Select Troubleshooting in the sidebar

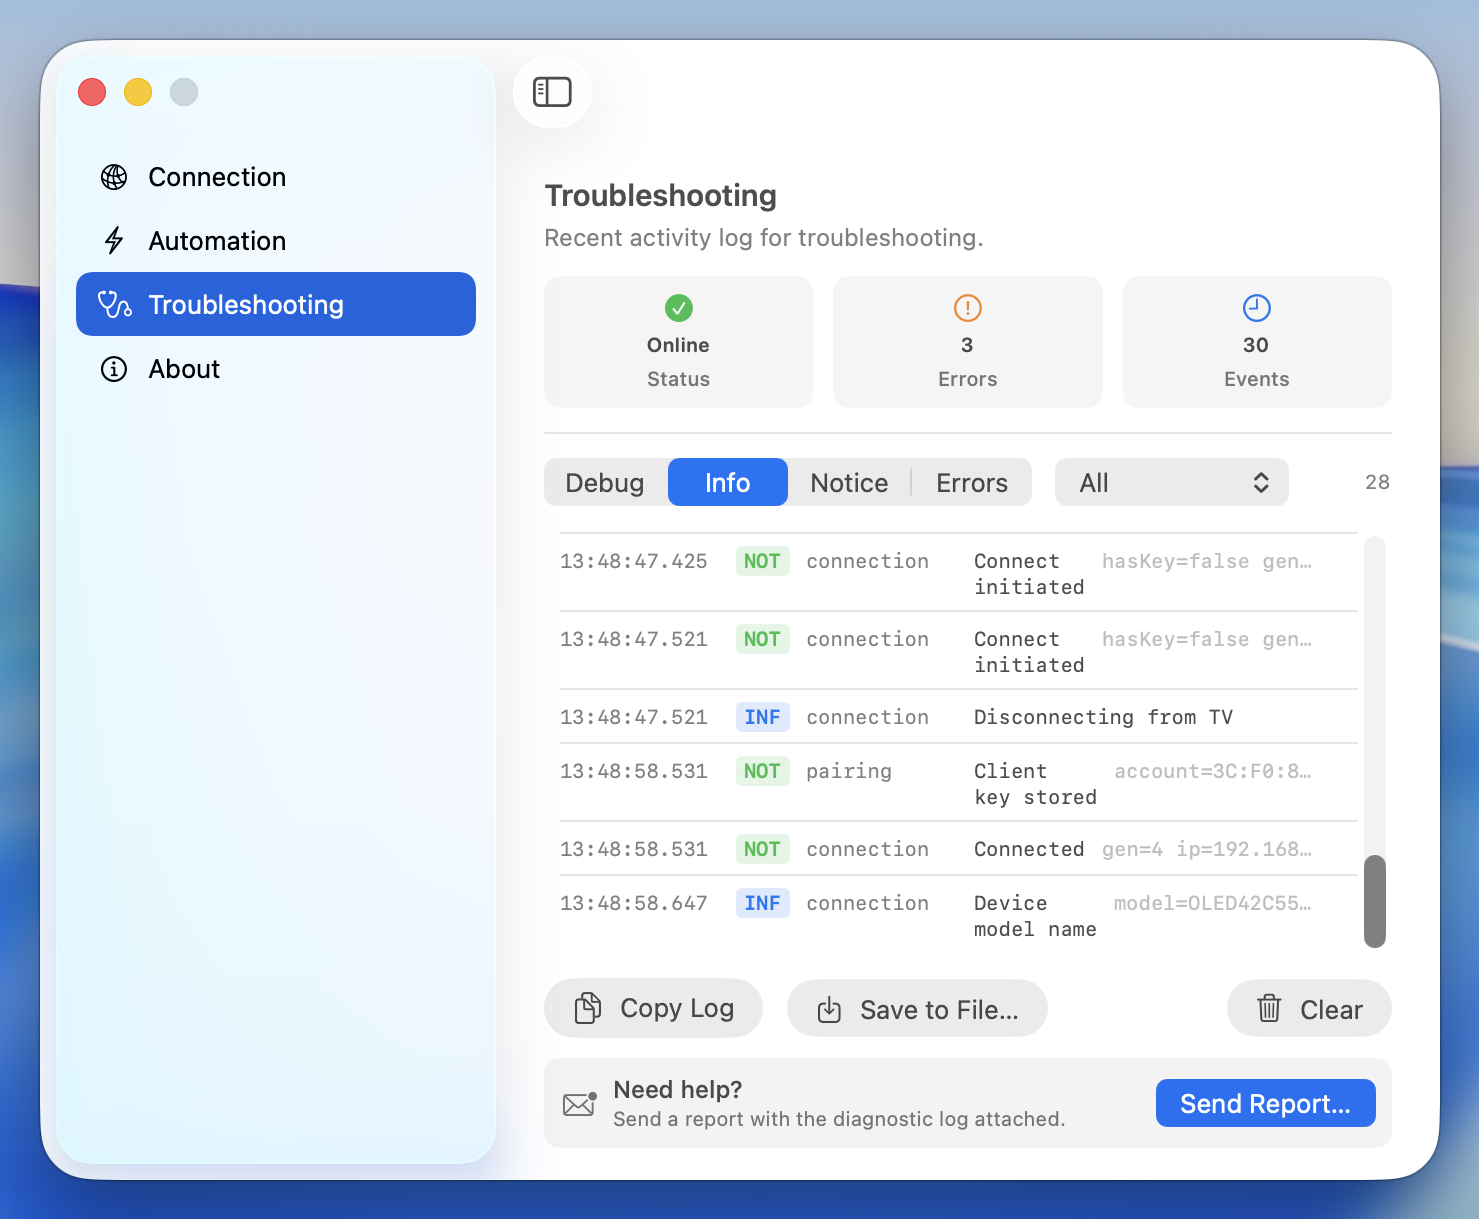276,304
